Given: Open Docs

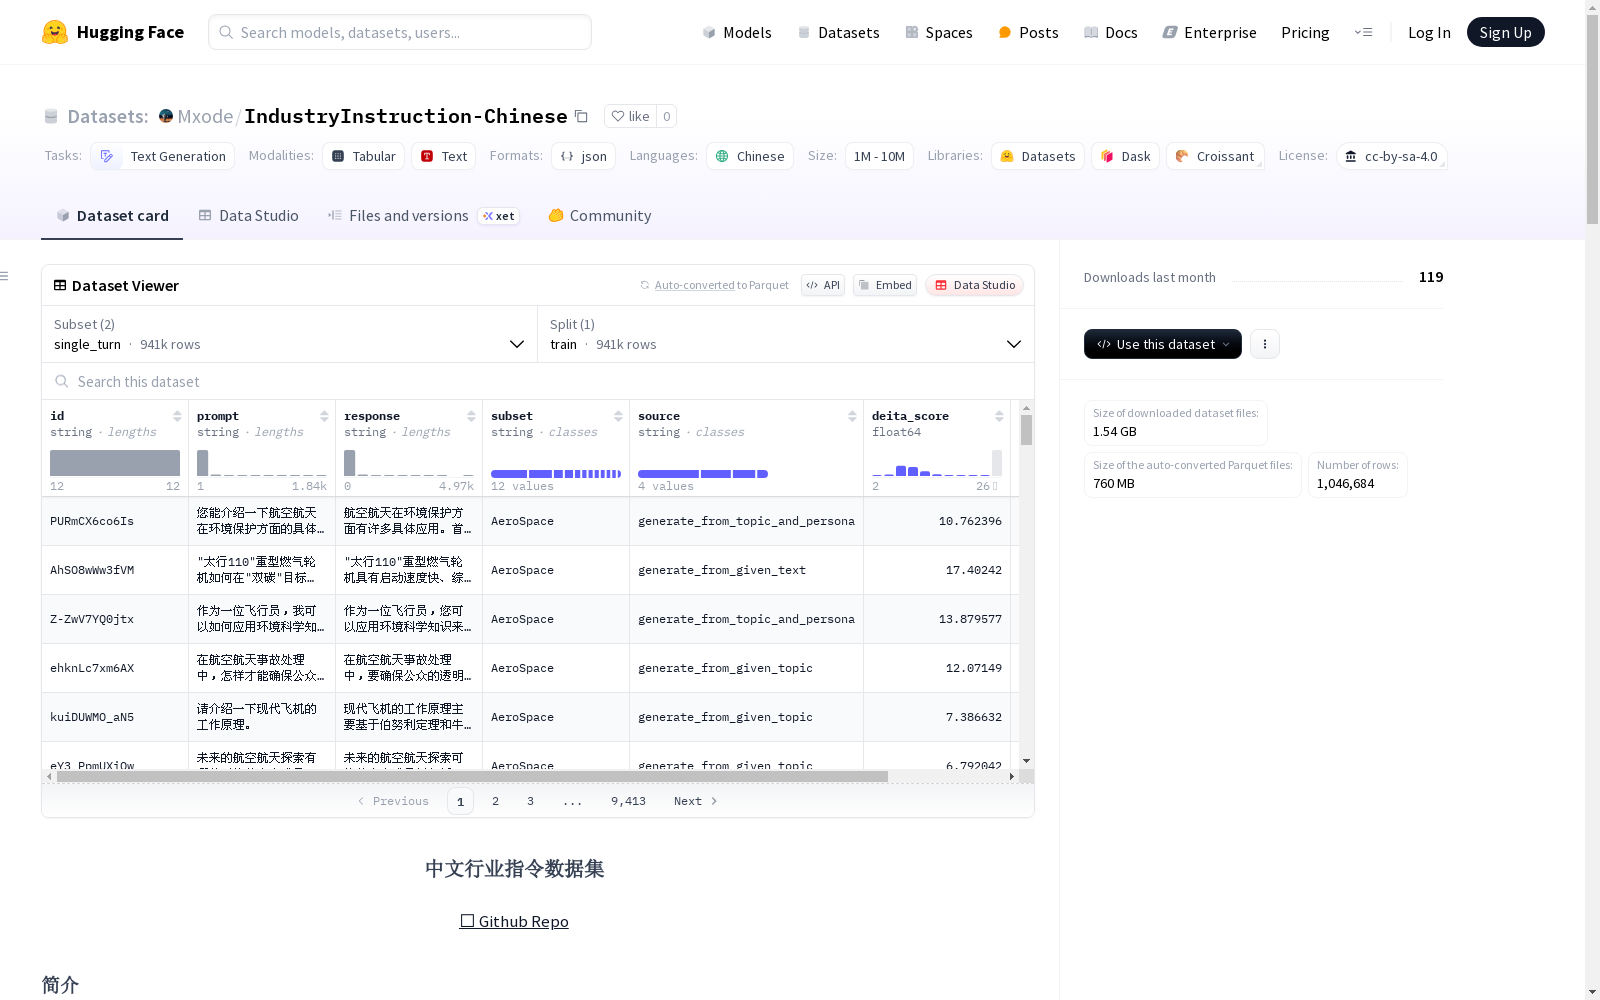Looking at the screenshot, I should 1111,32.
